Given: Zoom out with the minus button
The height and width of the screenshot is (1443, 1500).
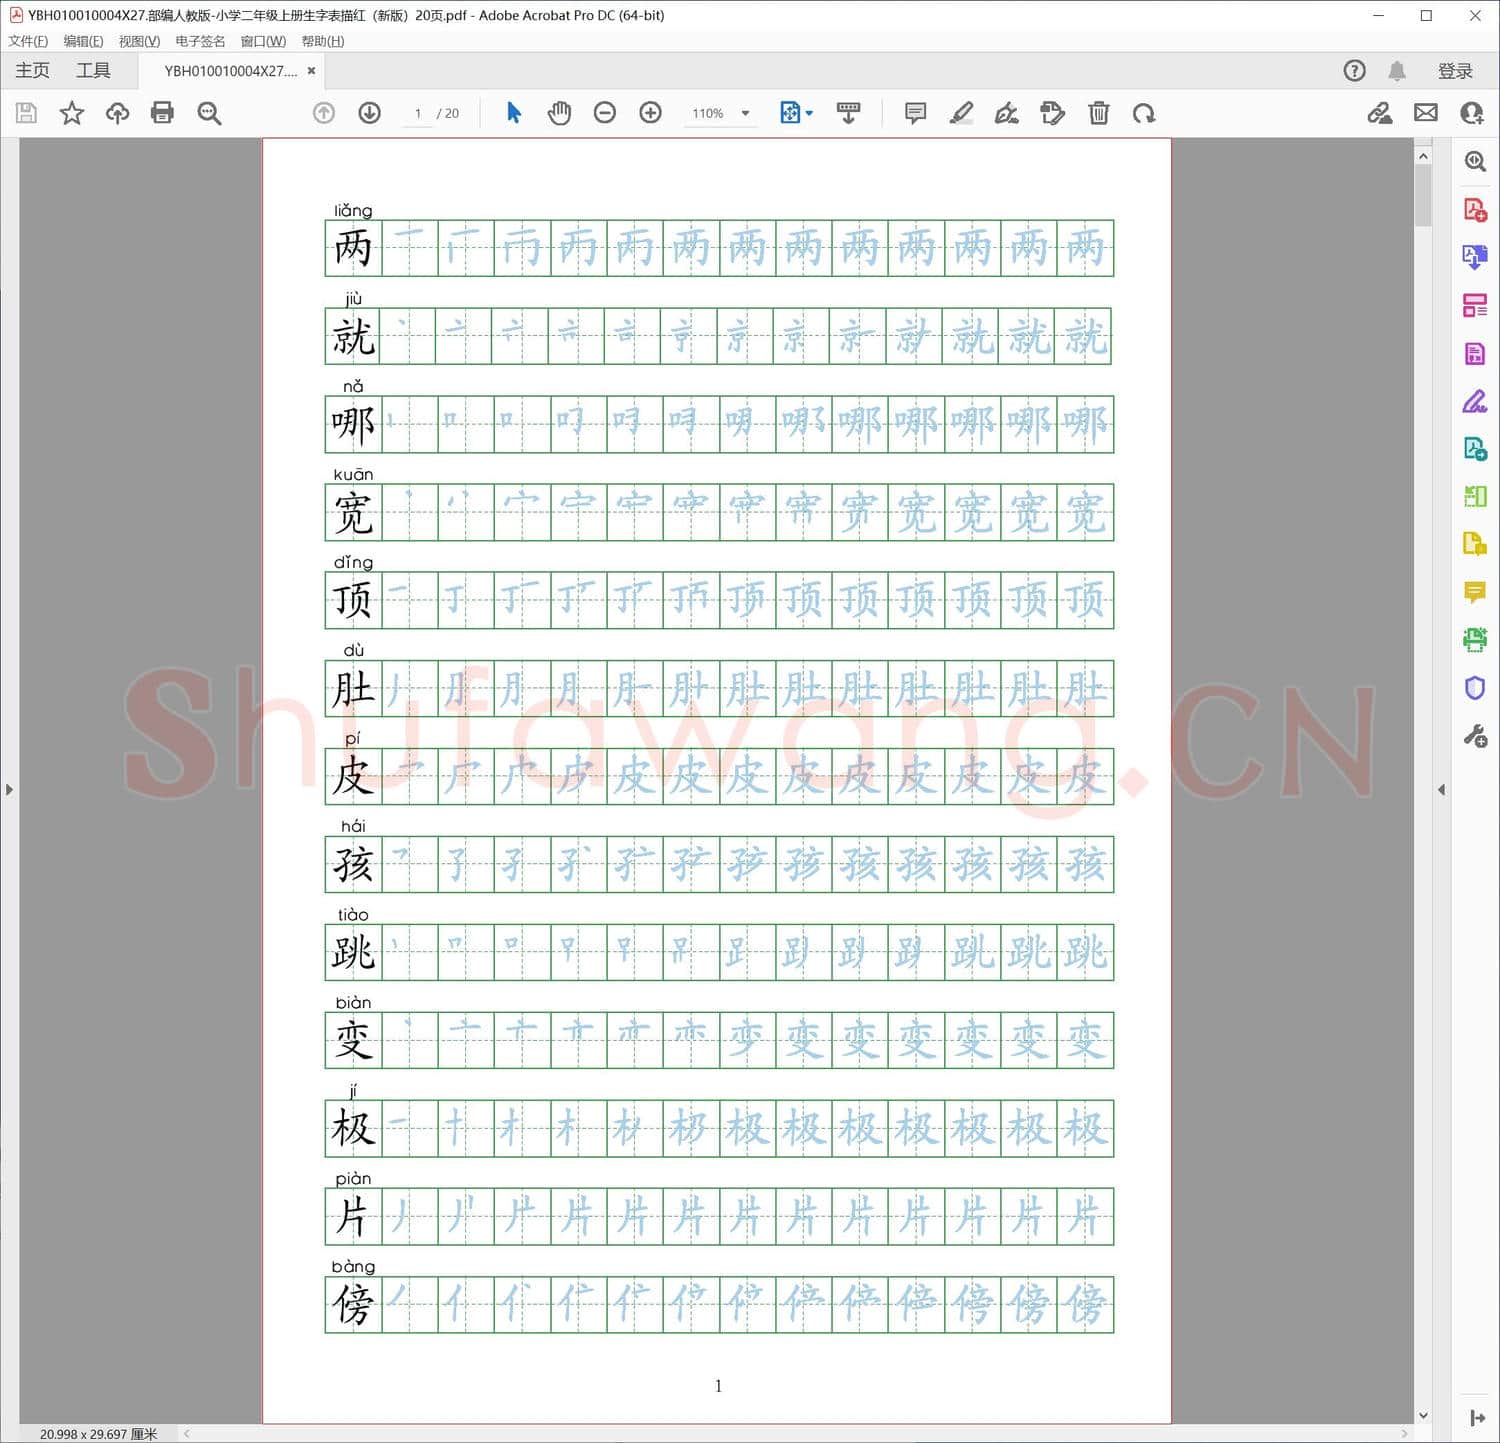Looking at the screenshot, I should coord(605,113).
